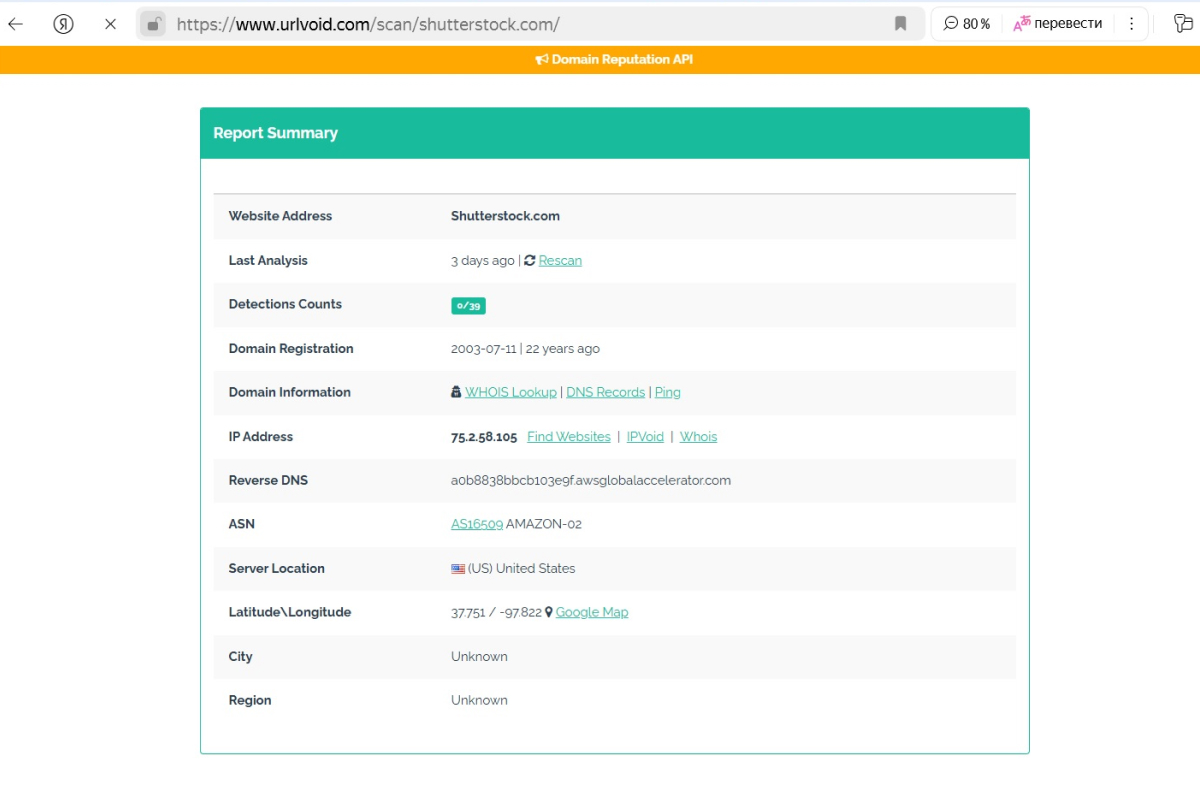Click the 0/39 detections badge
The height and width of the screenshot is (800, 1200).
[468, 305]
